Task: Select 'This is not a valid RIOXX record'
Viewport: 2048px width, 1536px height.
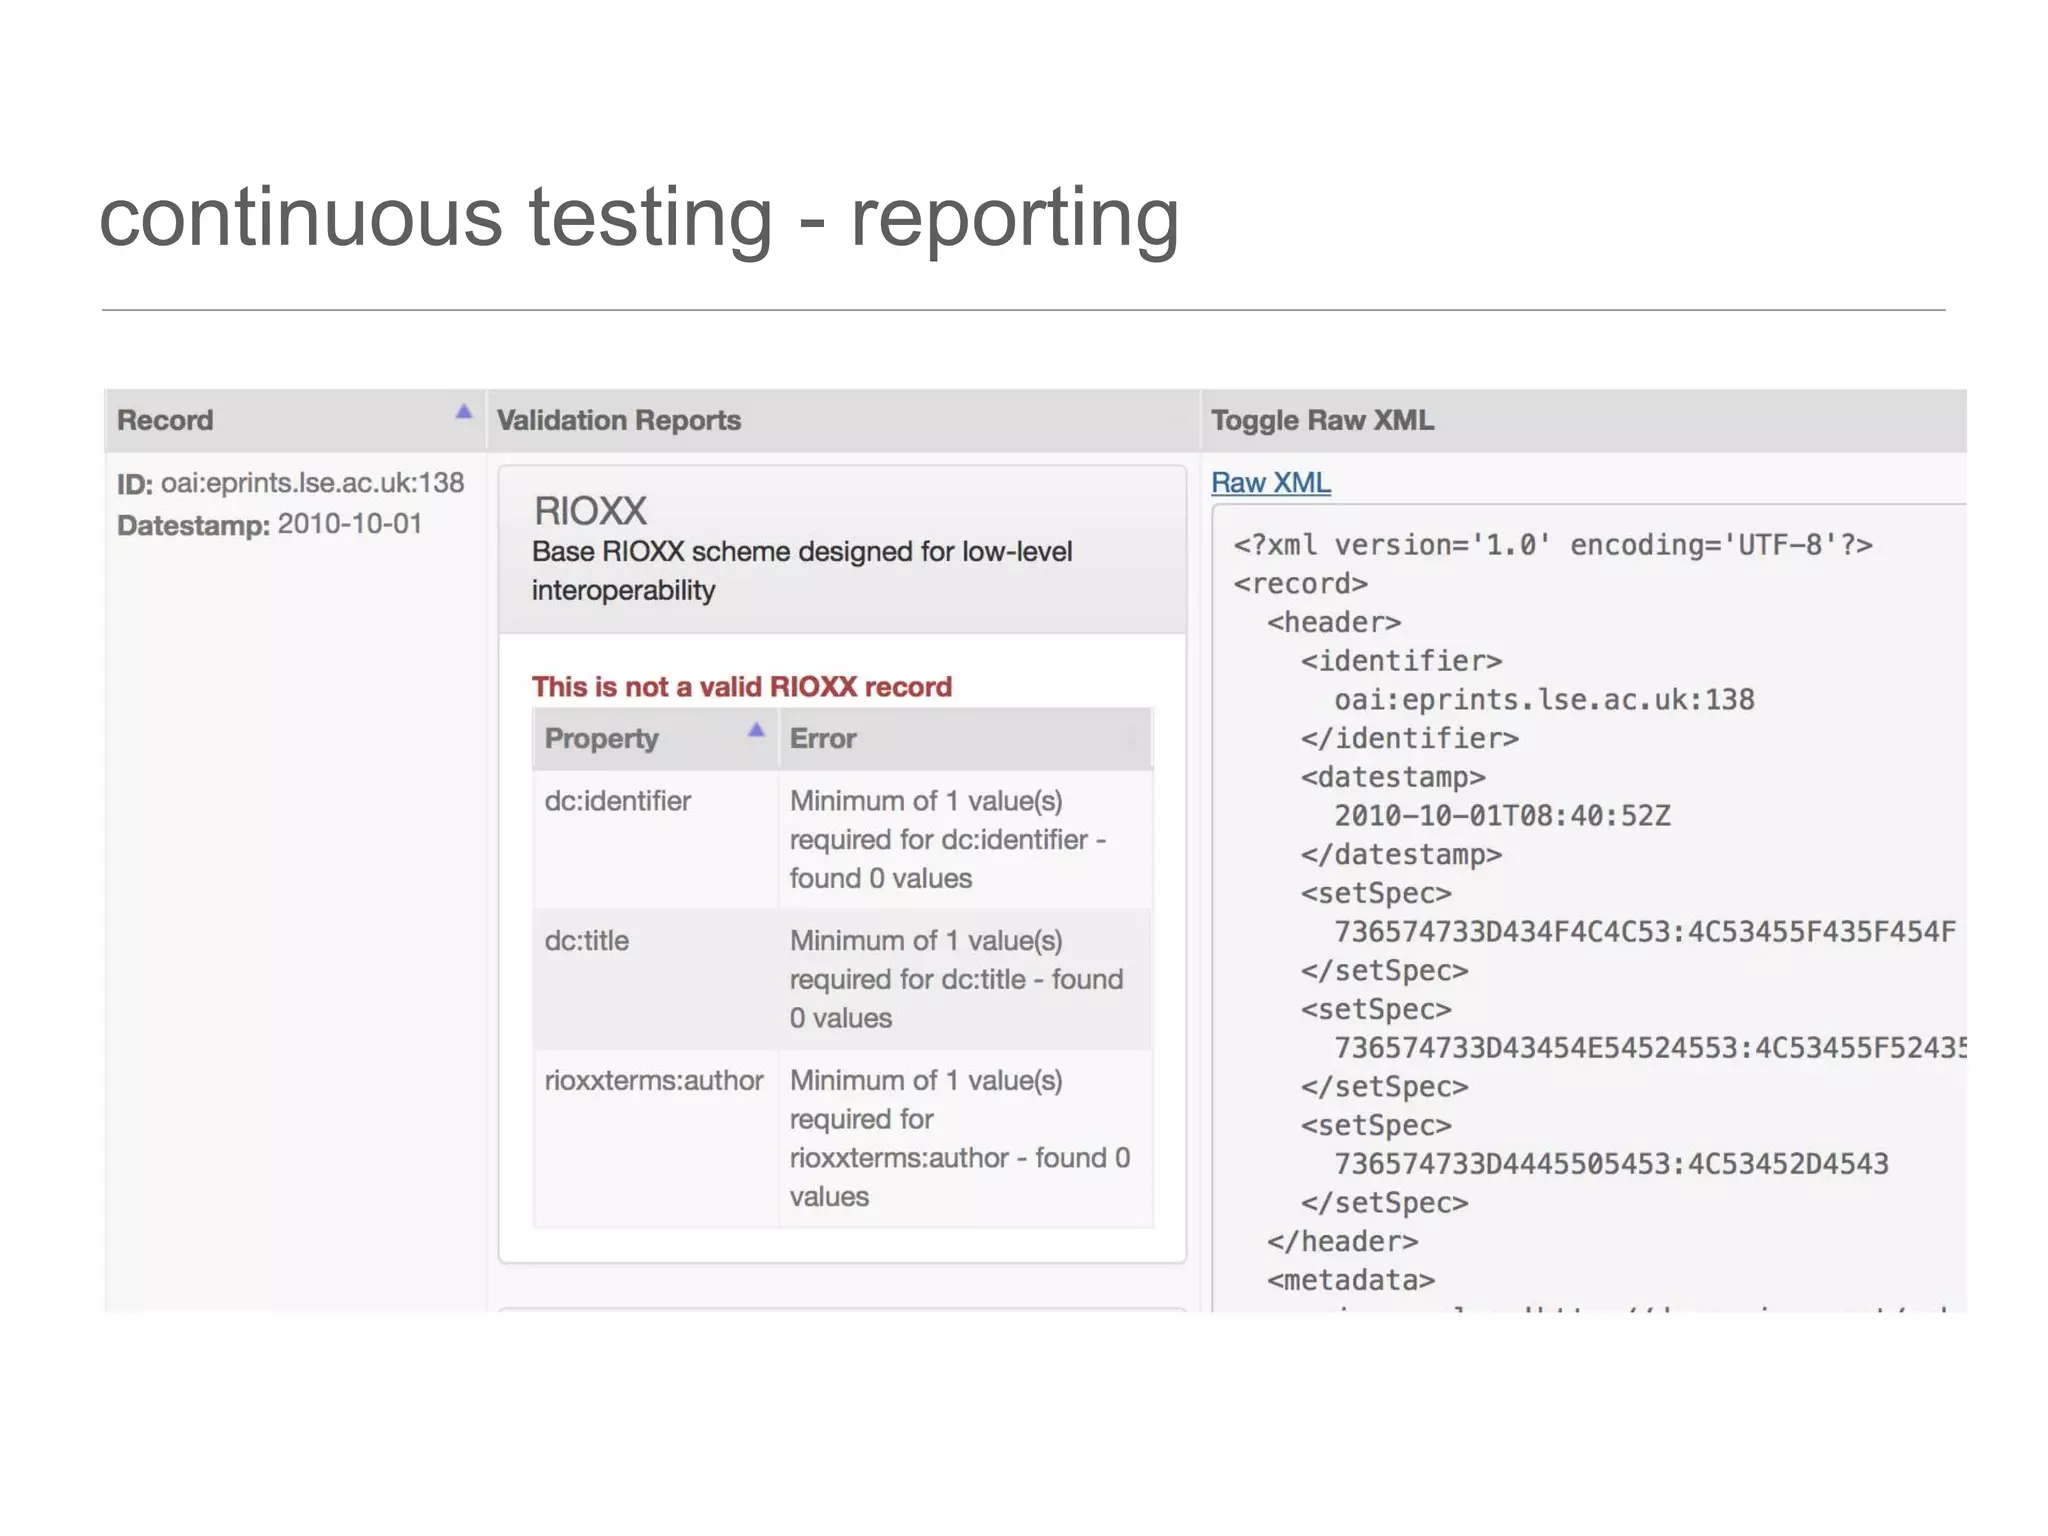Action: [741, 687]
